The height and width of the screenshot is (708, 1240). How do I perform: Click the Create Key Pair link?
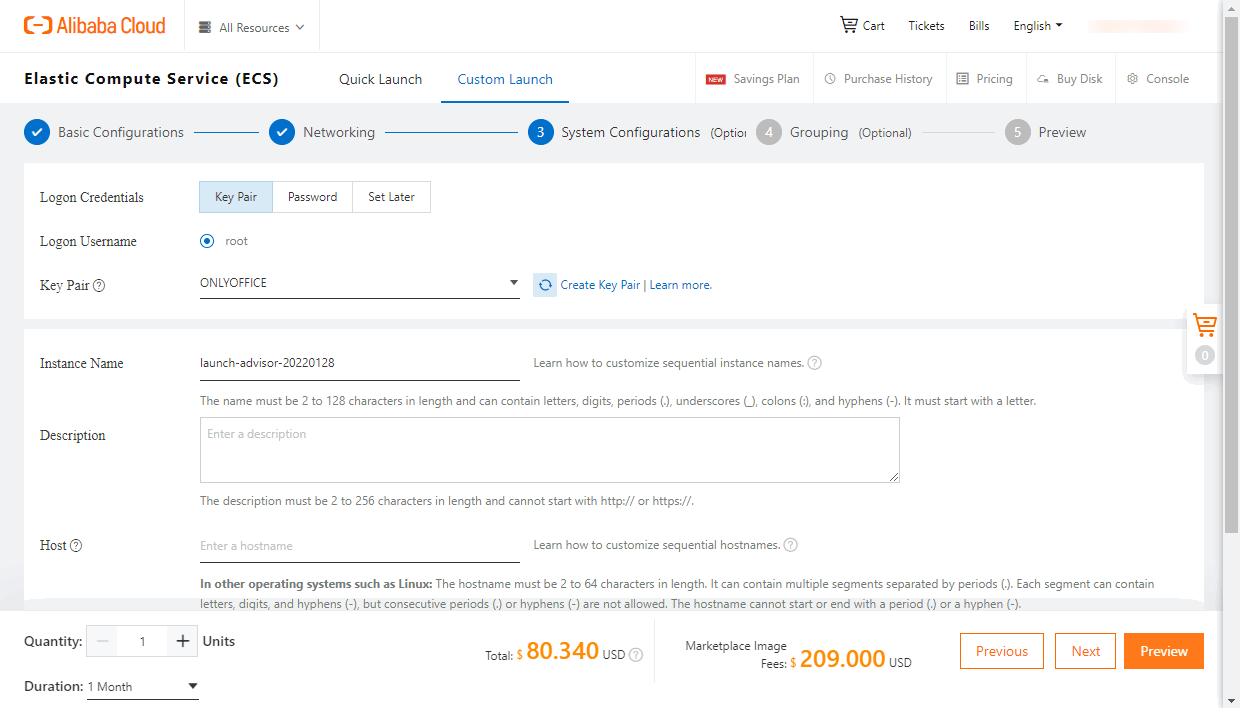tap(600, 285)
